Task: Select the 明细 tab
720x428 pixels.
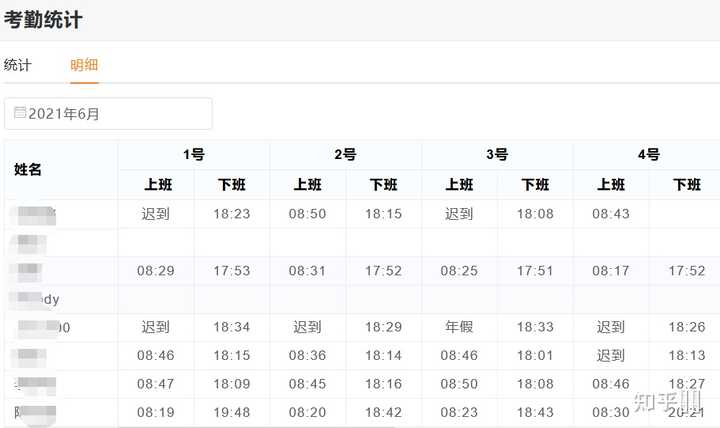Action: tap(84, 65)
